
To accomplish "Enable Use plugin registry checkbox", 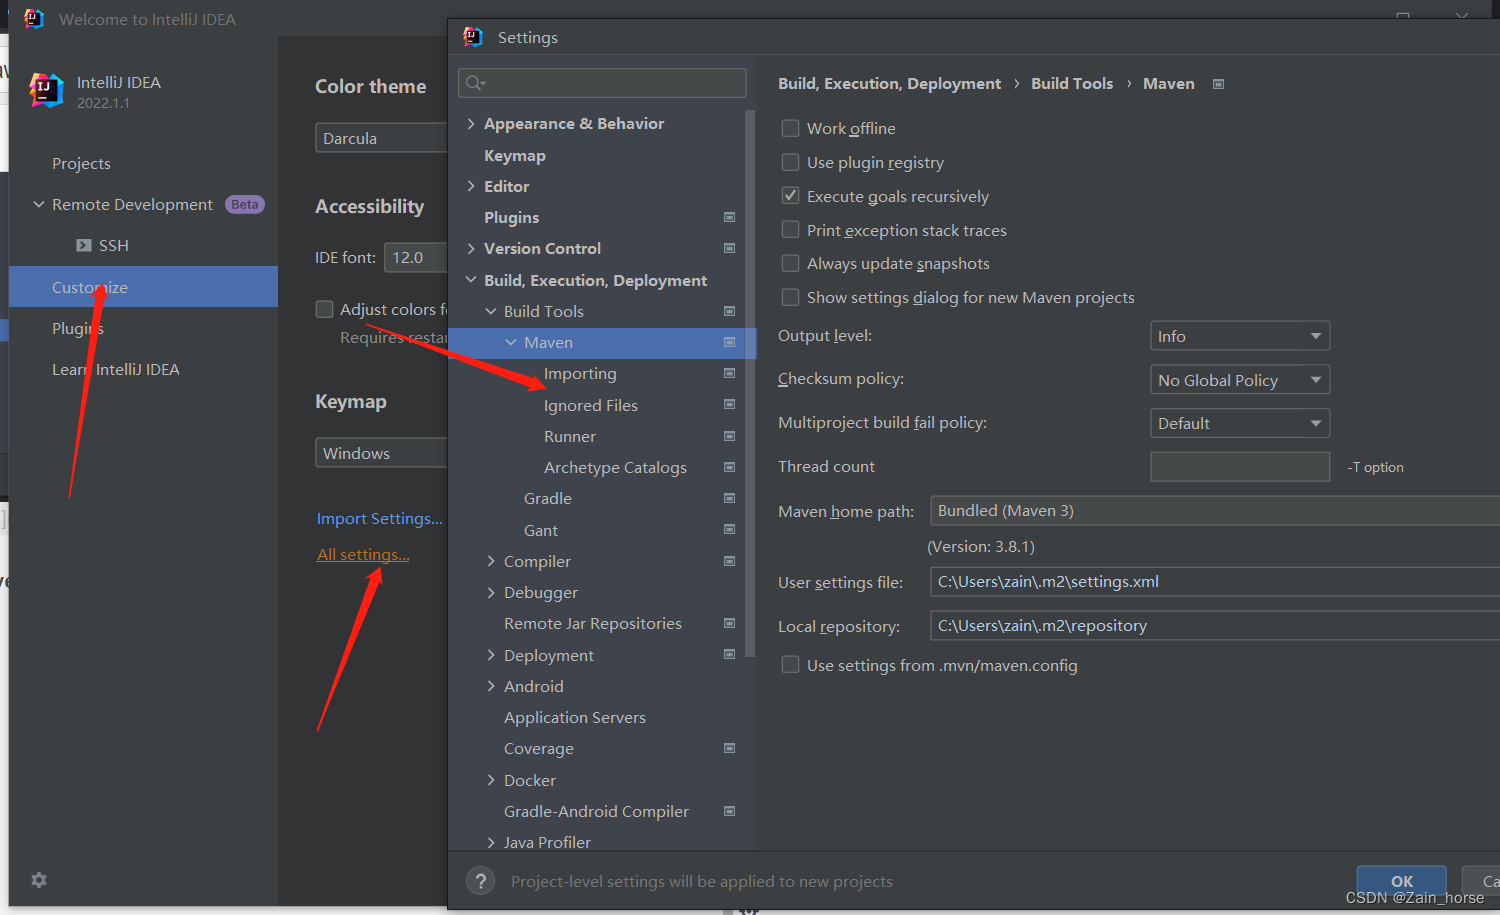I will click(790, 162).
